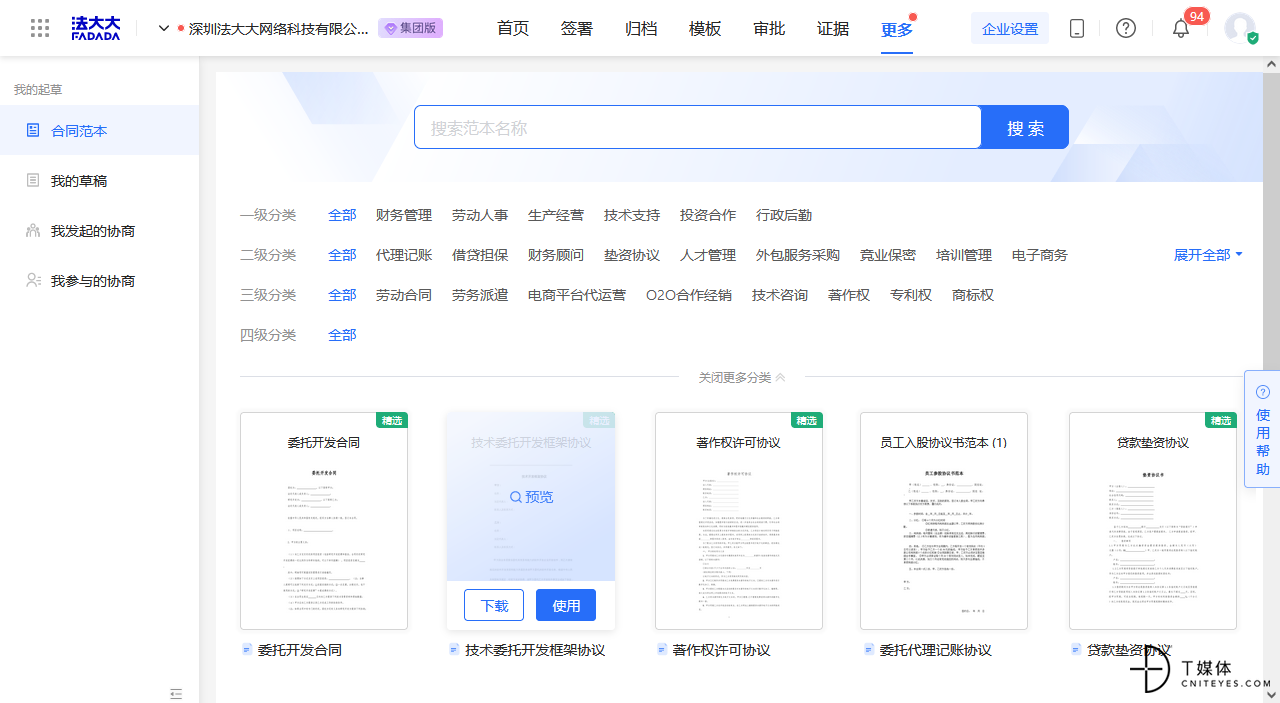Filter 三级分类 by 电商平台代运营
This screenshot has height=703, width=1280.
(577, 295)
